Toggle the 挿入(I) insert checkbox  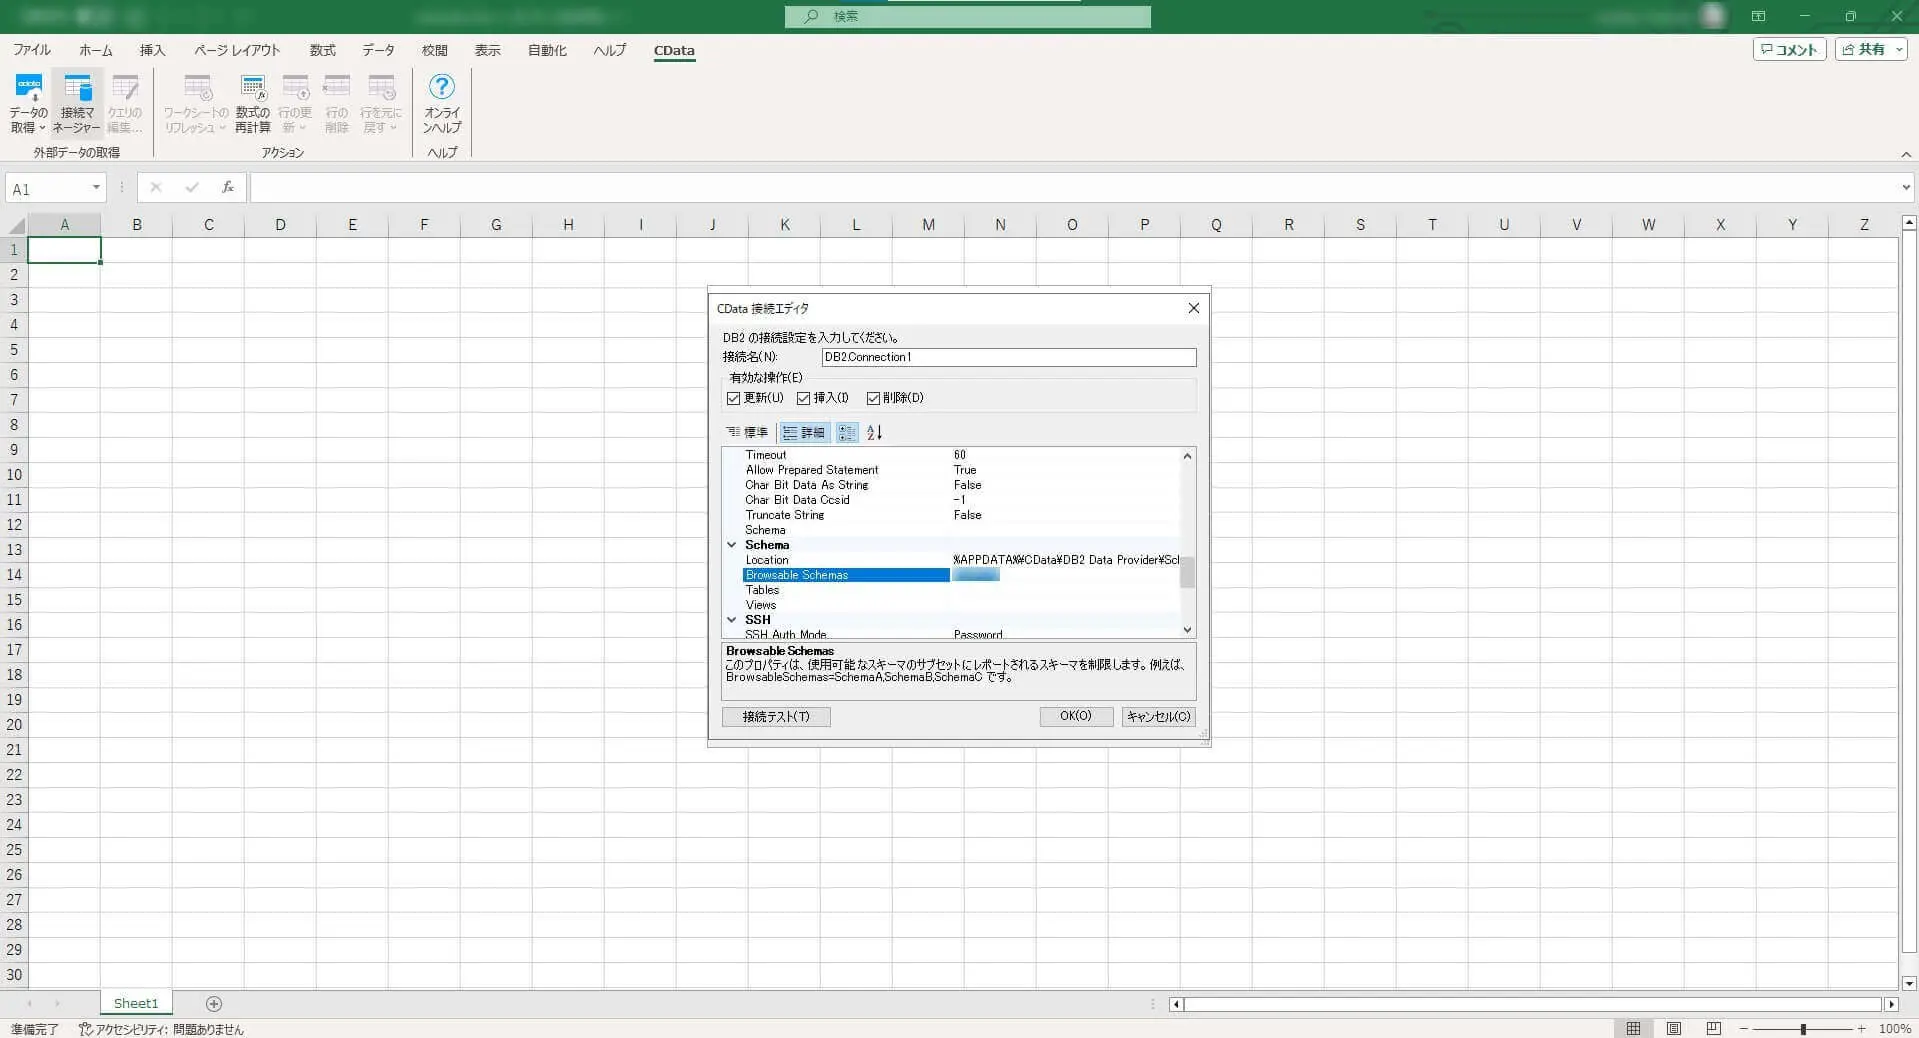pos(804,398)
